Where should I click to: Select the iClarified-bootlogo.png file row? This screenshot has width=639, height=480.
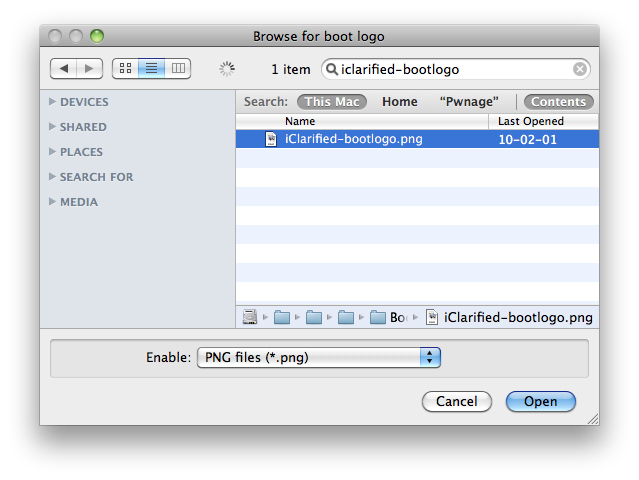417,139
